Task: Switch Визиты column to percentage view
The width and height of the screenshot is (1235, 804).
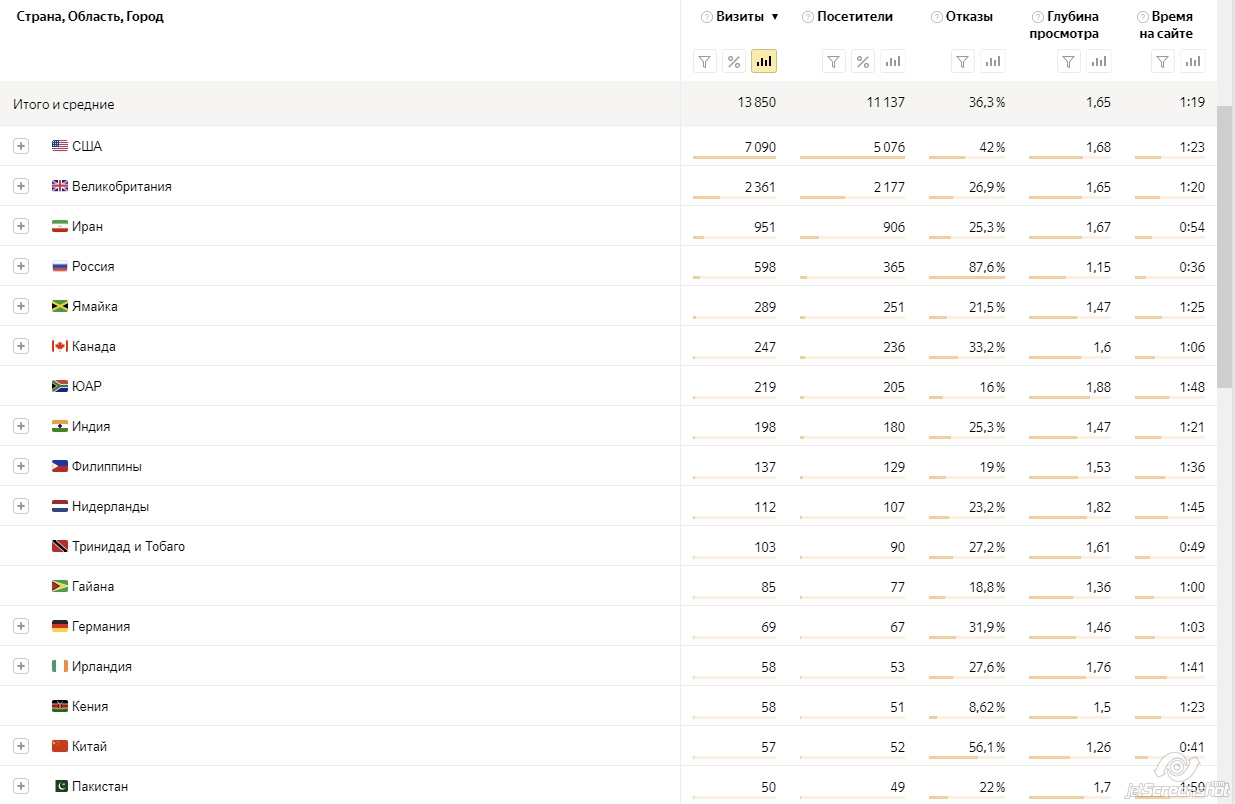Action: 734,62
